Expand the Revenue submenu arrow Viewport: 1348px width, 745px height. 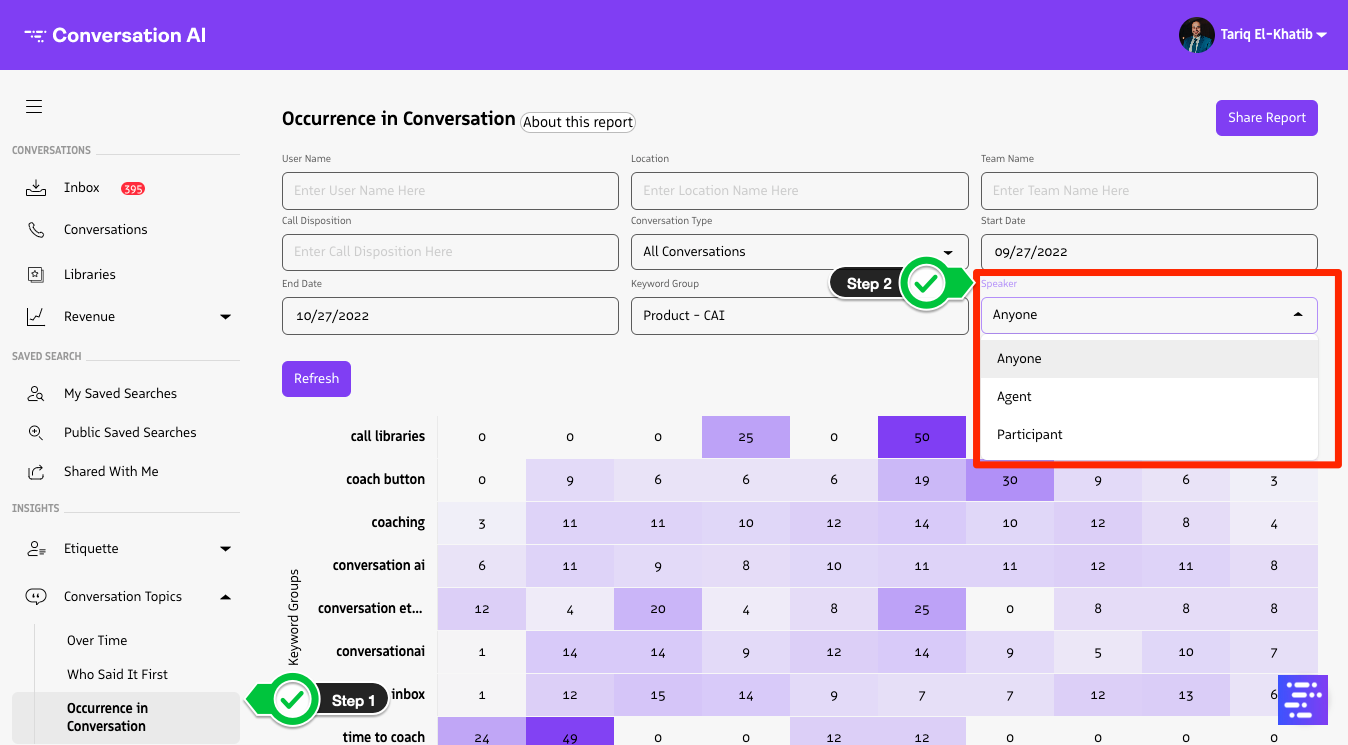point(225,317)
